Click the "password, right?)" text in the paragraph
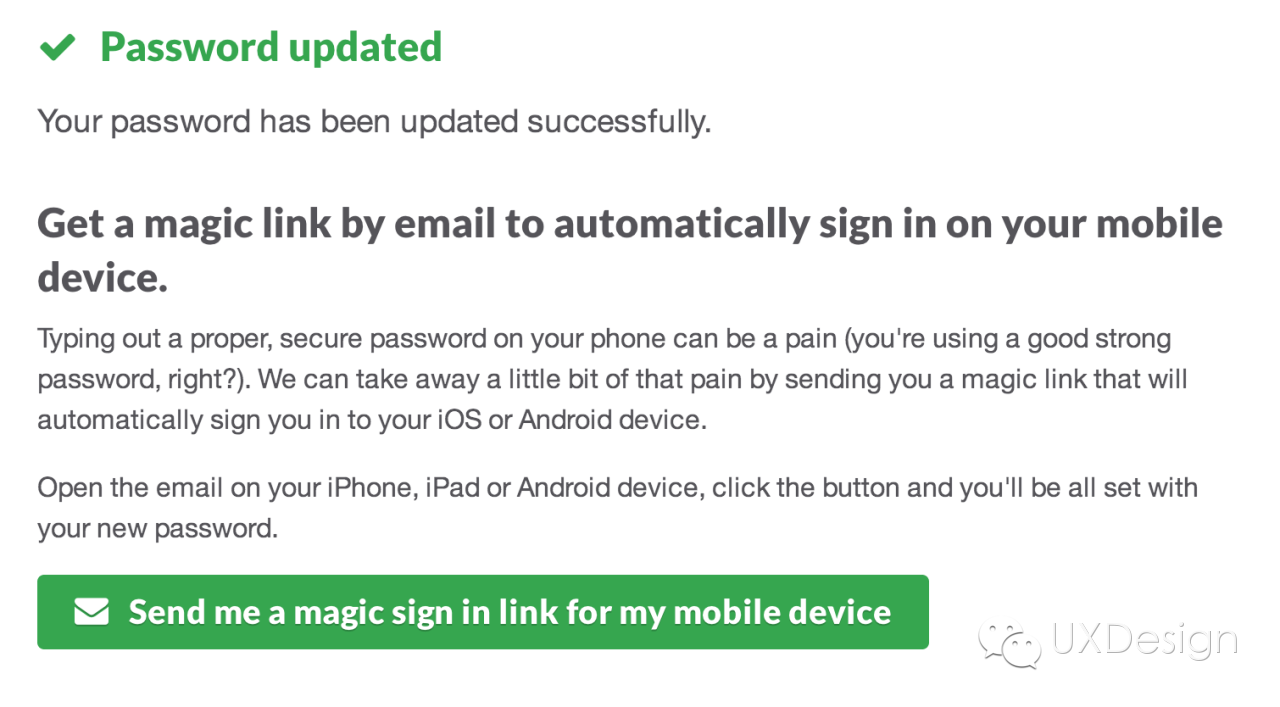The width and height of the screenshot is (1280, 707). point(131,380)
